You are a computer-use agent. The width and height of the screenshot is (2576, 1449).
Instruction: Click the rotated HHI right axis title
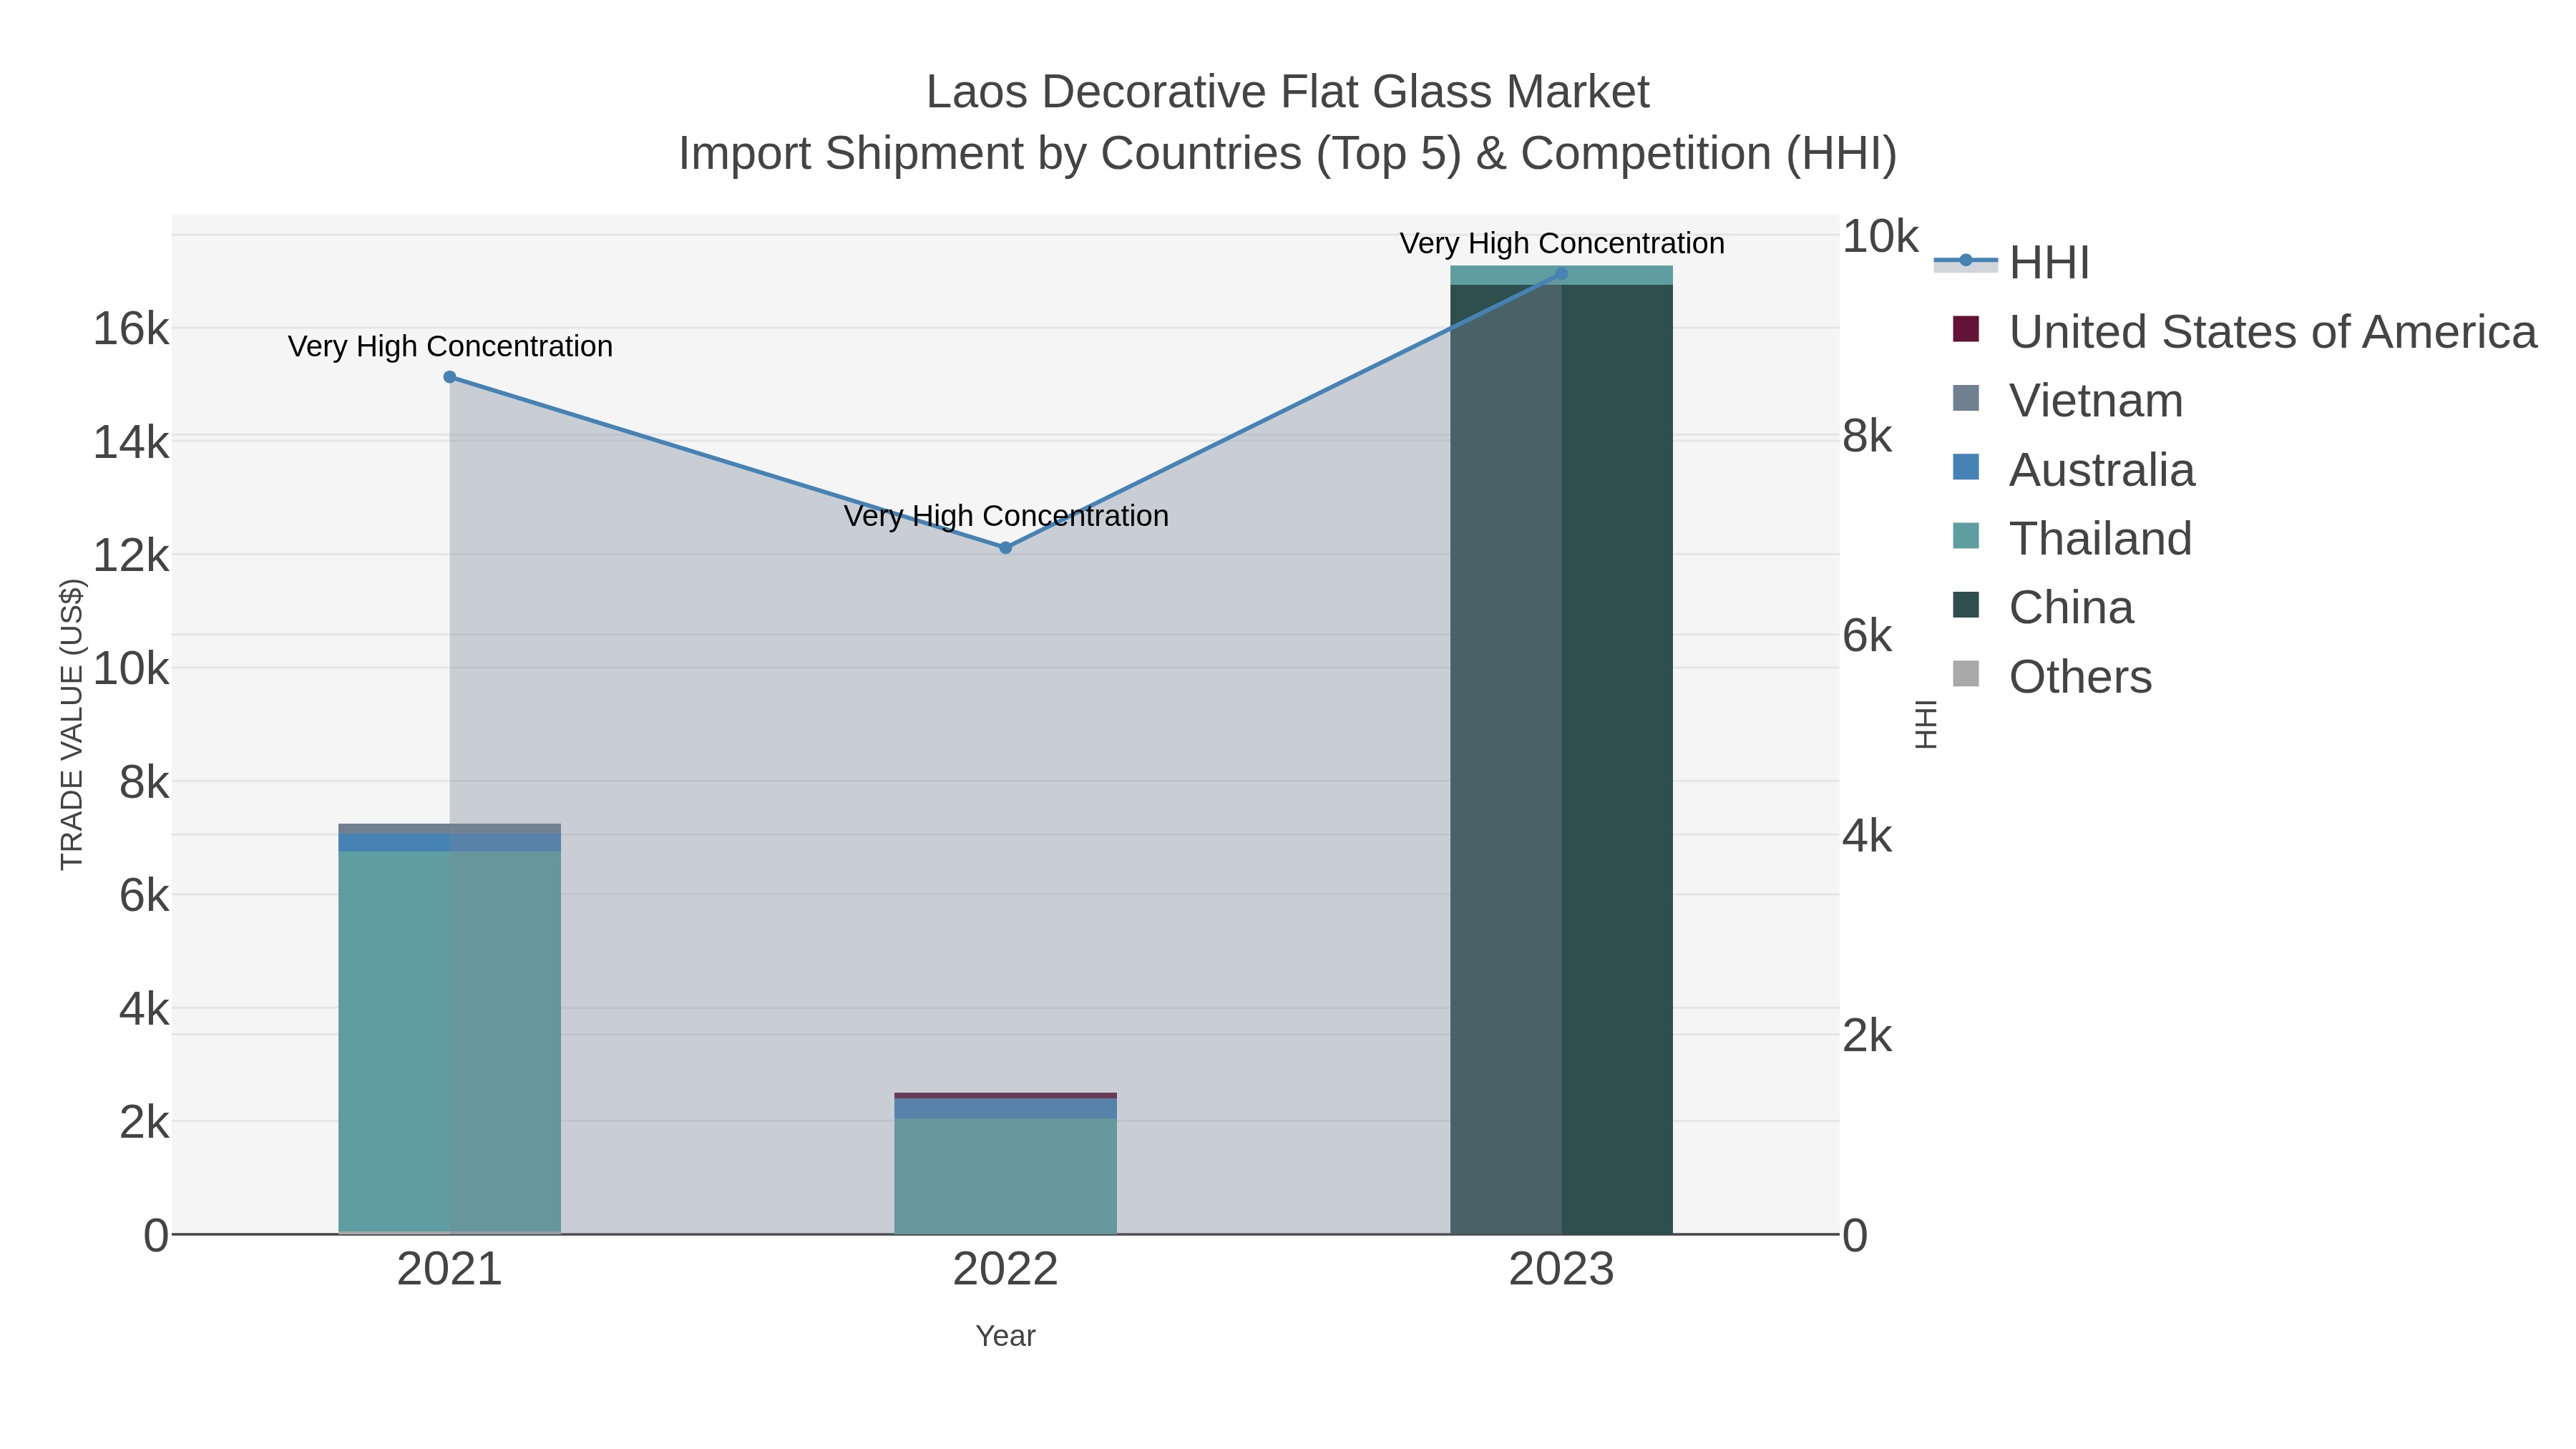[x=1926, y=724]
